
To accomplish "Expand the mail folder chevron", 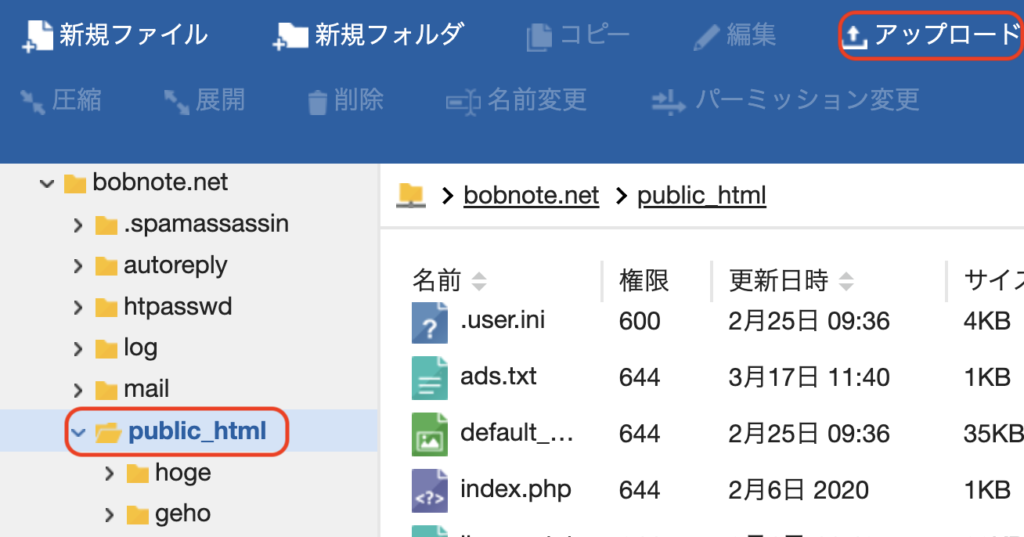I will click(78, 391).
